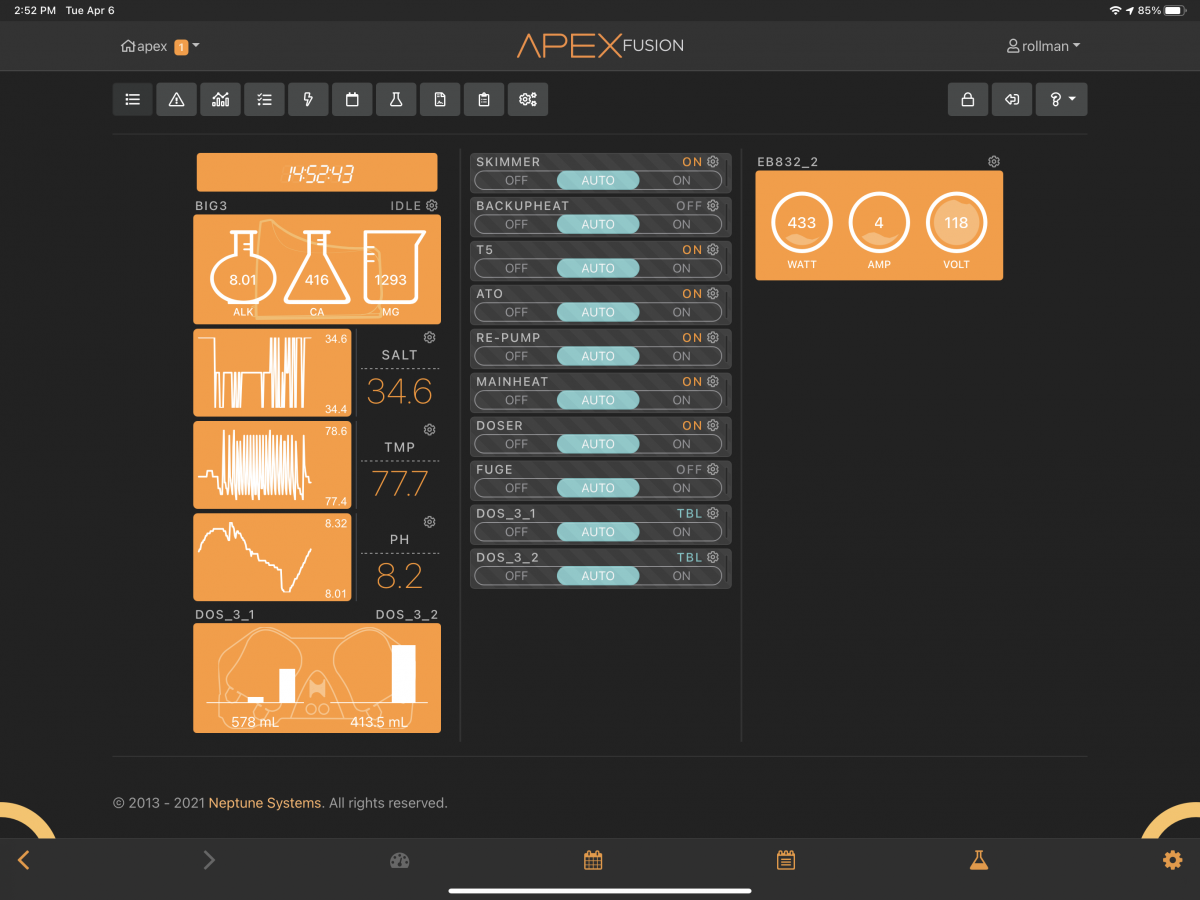The width and height of the screenshot is (1200, 900).
Task: Click the APEX Fusion logo
Action: (600, 45)
